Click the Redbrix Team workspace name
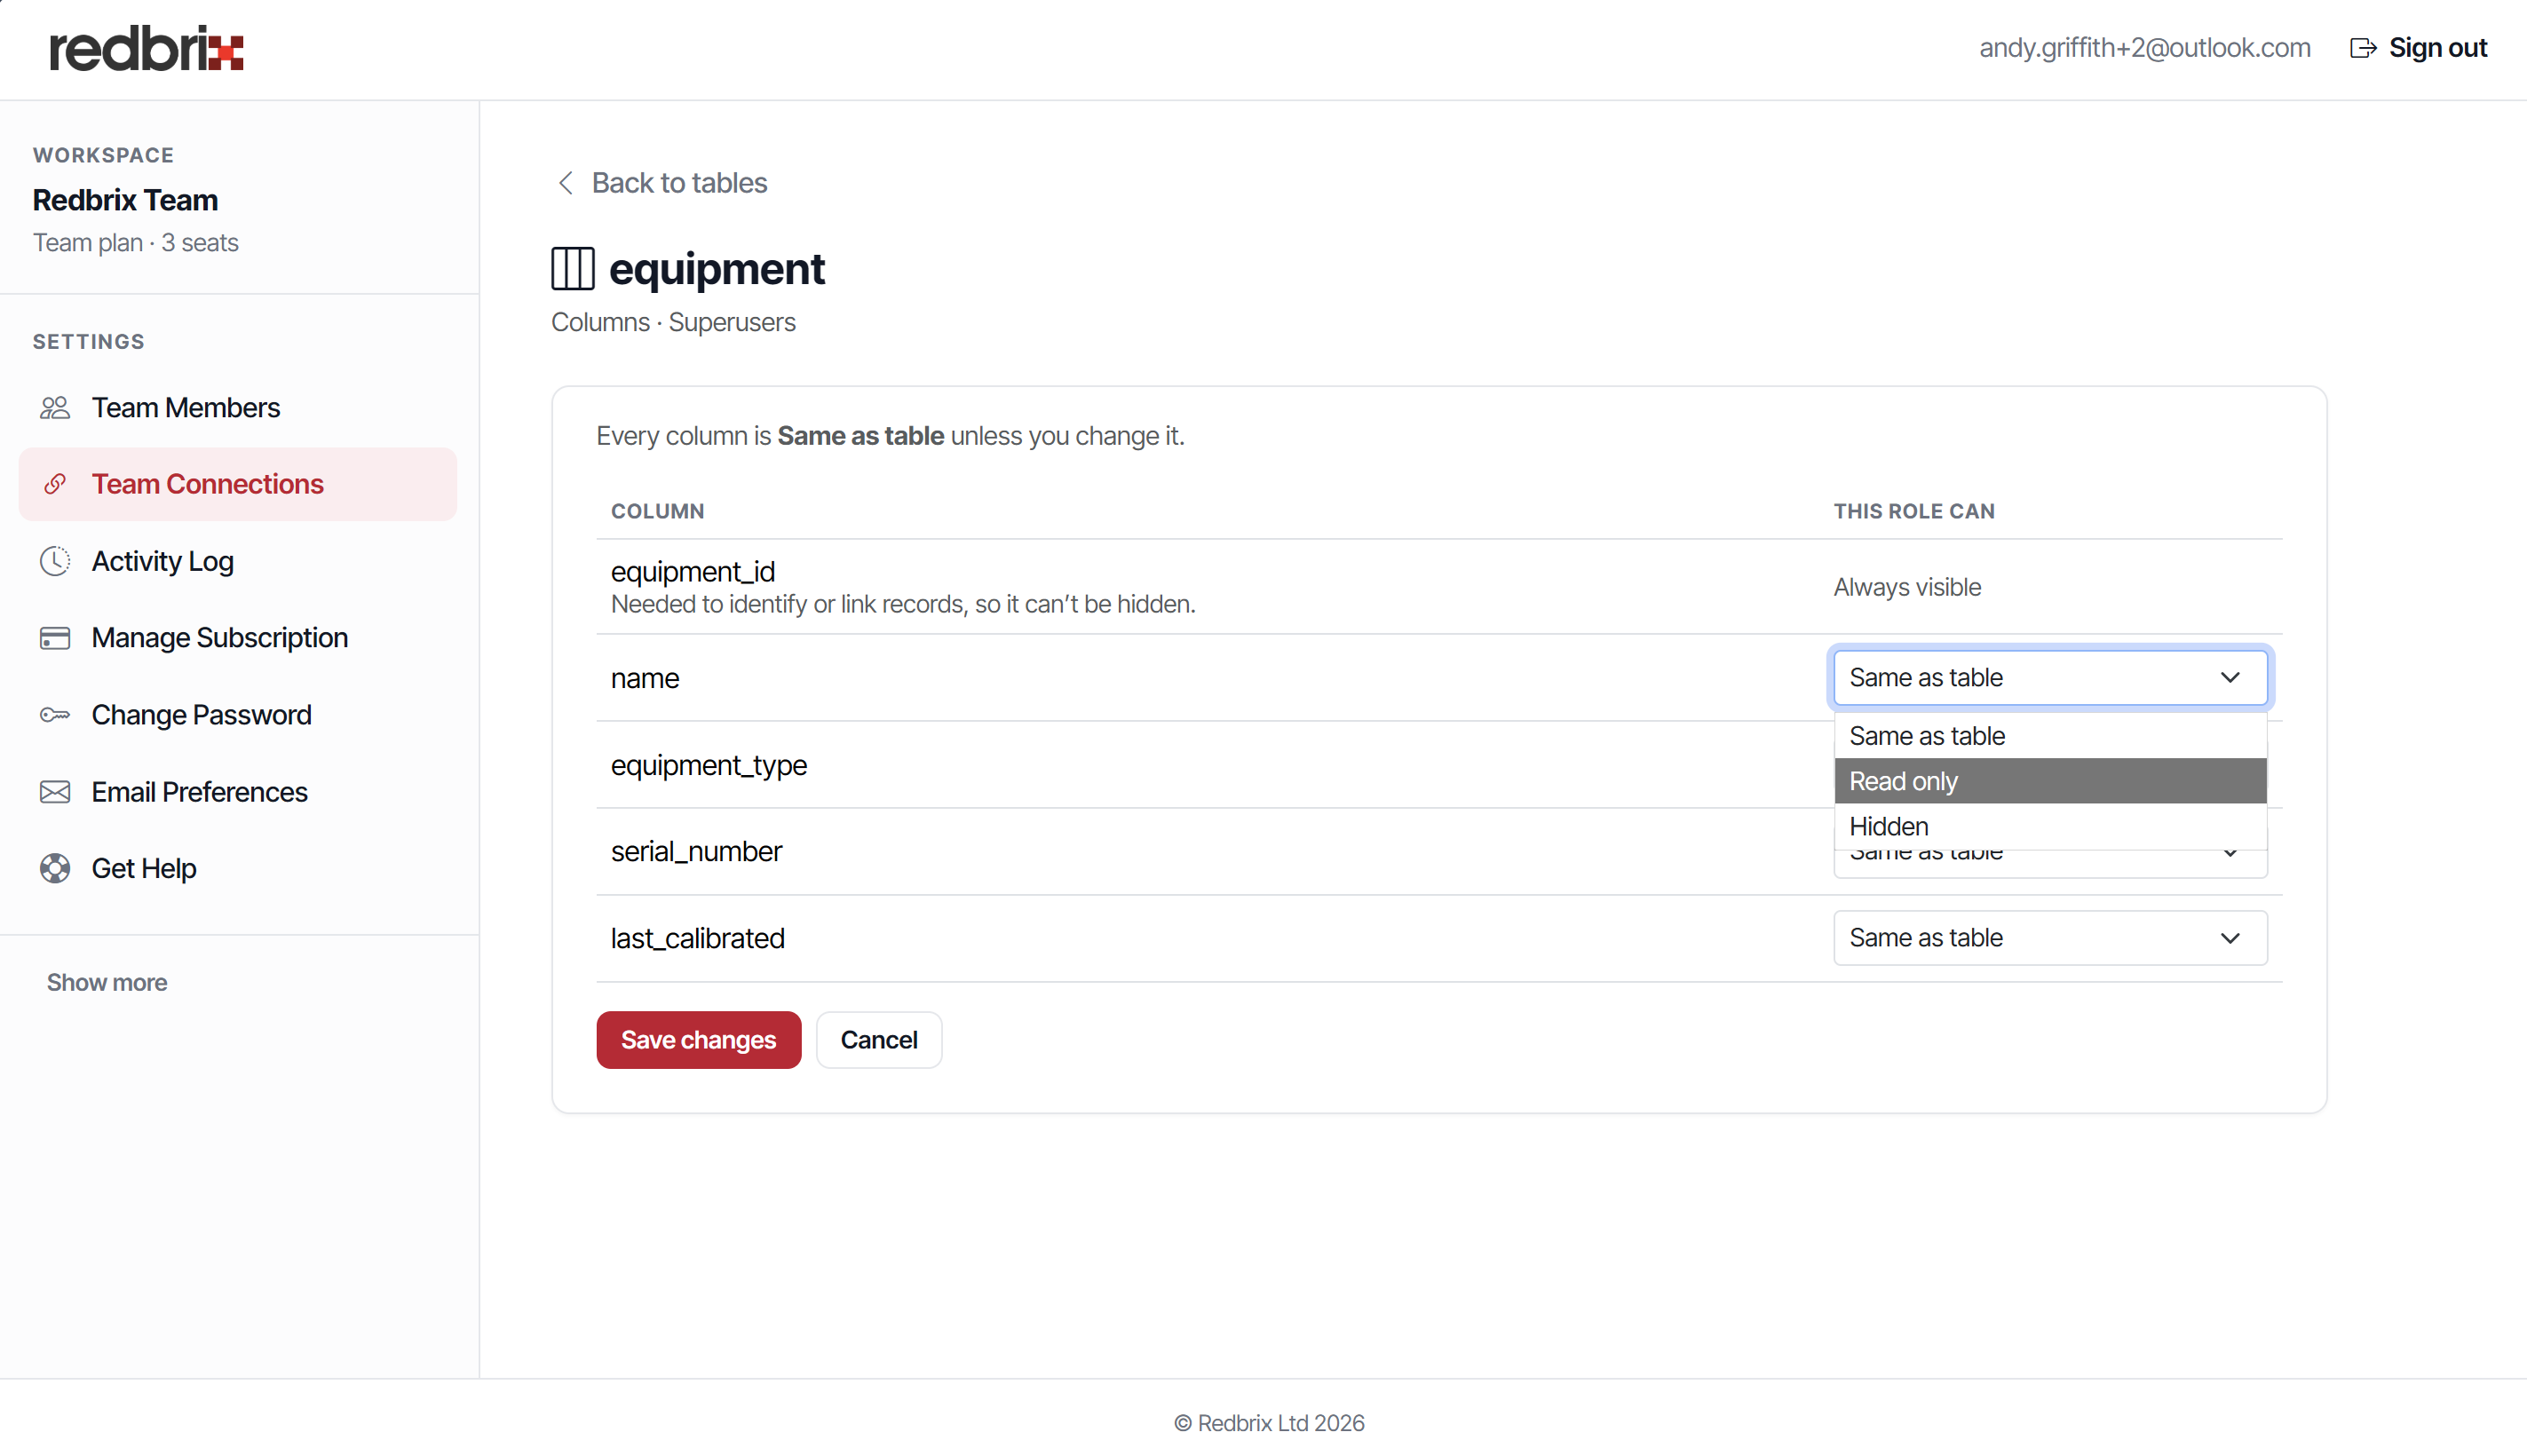Screen dimensions: 2527x1456 pos(125,200)
